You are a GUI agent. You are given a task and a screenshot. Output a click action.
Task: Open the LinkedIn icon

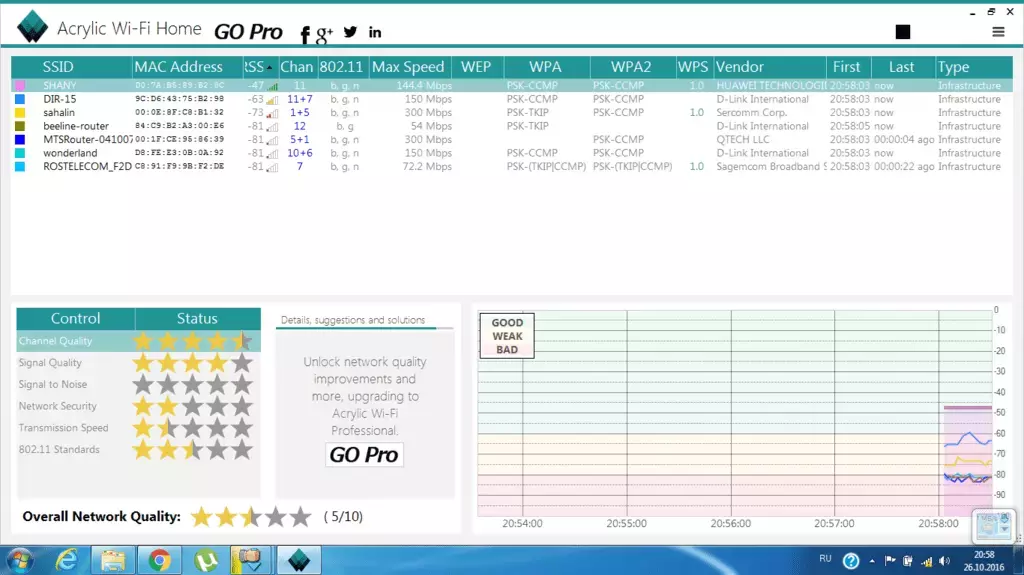[x=375, y=32]
